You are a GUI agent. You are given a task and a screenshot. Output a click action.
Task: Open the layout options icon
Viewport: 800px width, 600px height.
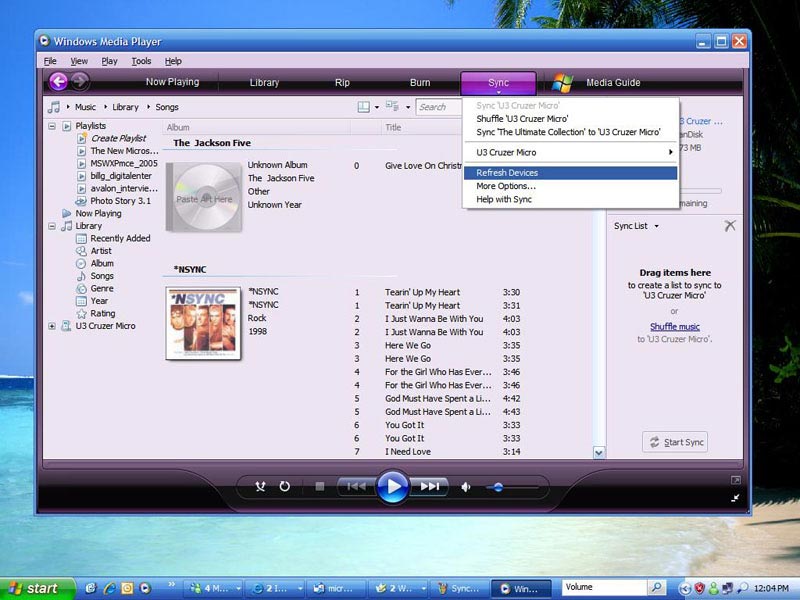(x=363, y=107)
